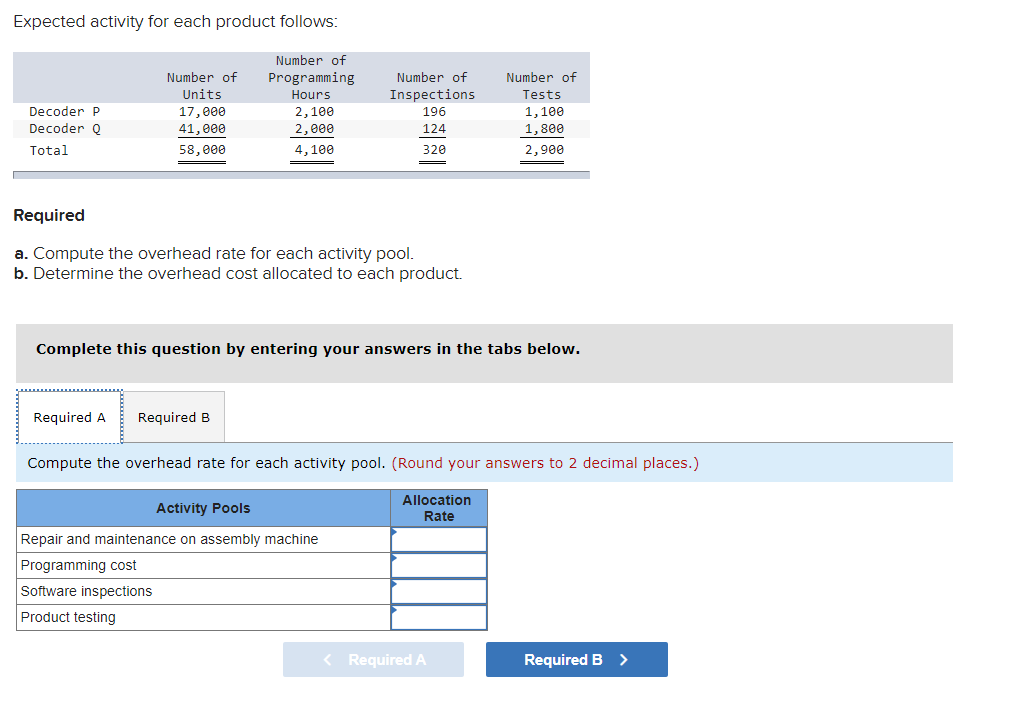The width and height of the screenshot is (1009, 713).
Task: Open the blue flag marker on Software inspections
Action: (394, 583)
